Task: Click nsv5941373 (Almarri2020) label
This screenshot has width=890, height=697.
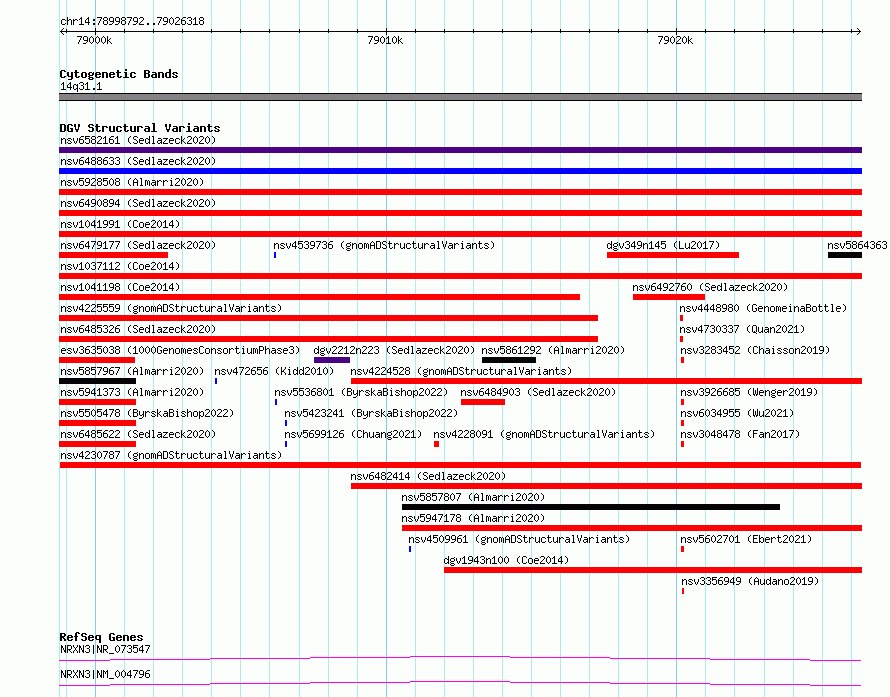Action: click(132, 392)
